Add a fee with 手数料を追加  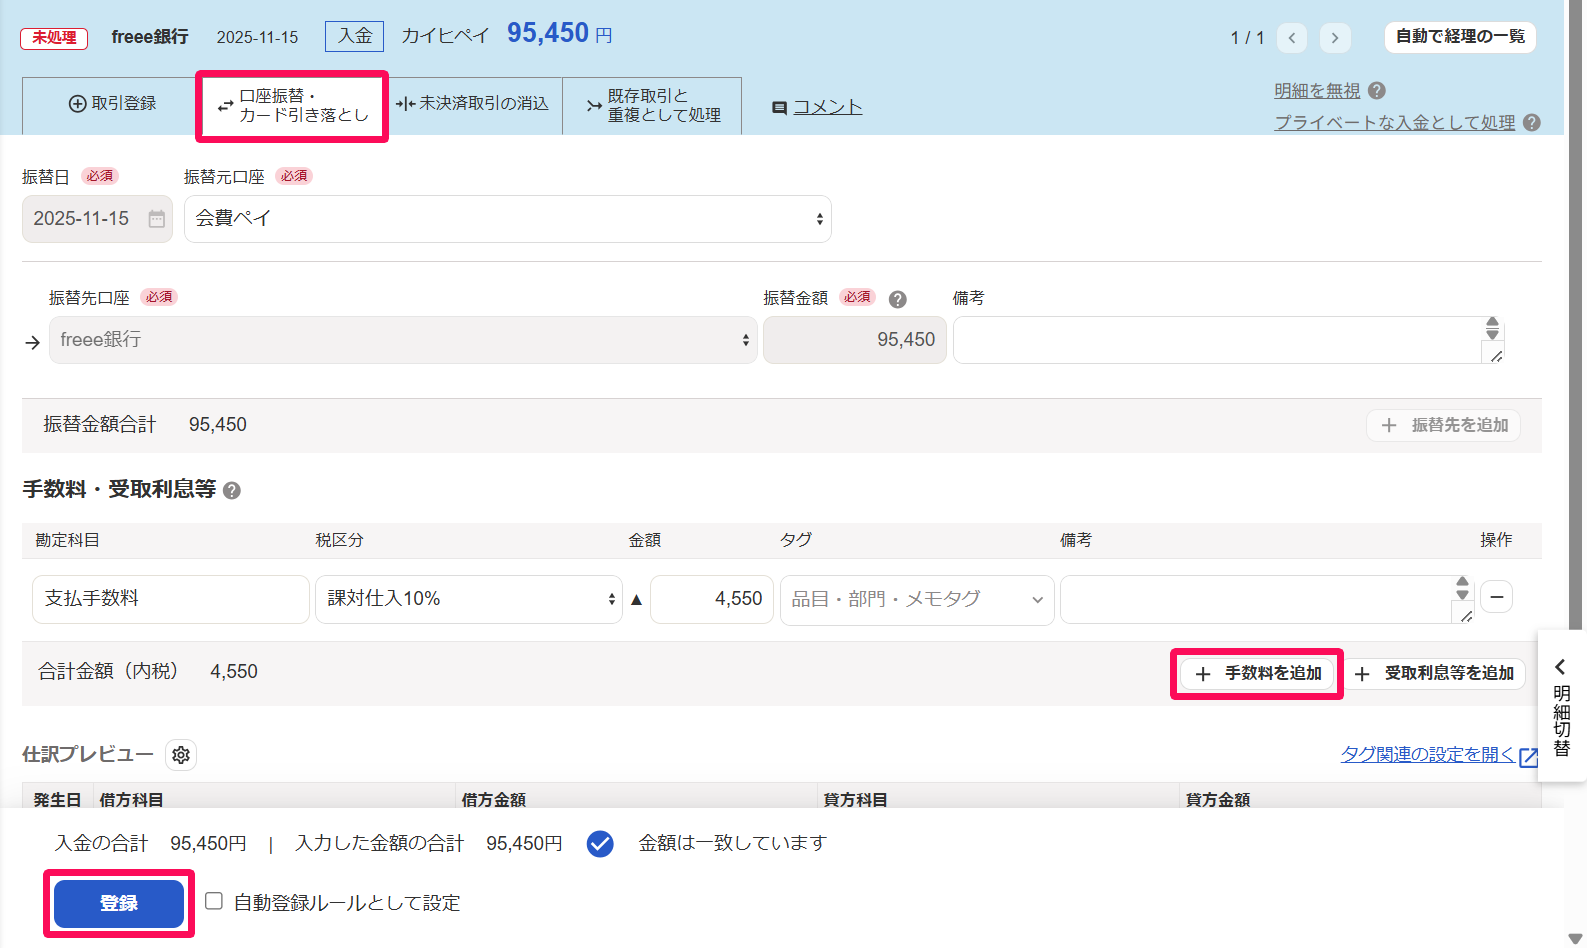click(x=1258, y=674)
